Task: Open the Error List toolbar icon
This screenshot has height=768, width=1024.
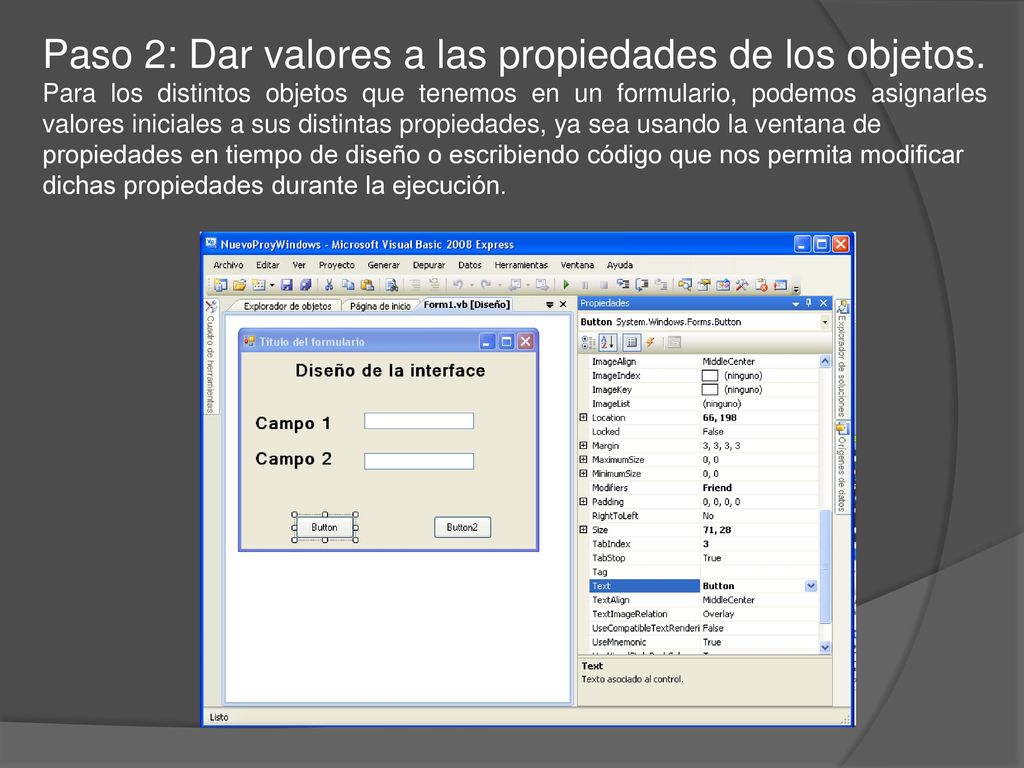Action: pyautogui.click(x=761, y=285)
